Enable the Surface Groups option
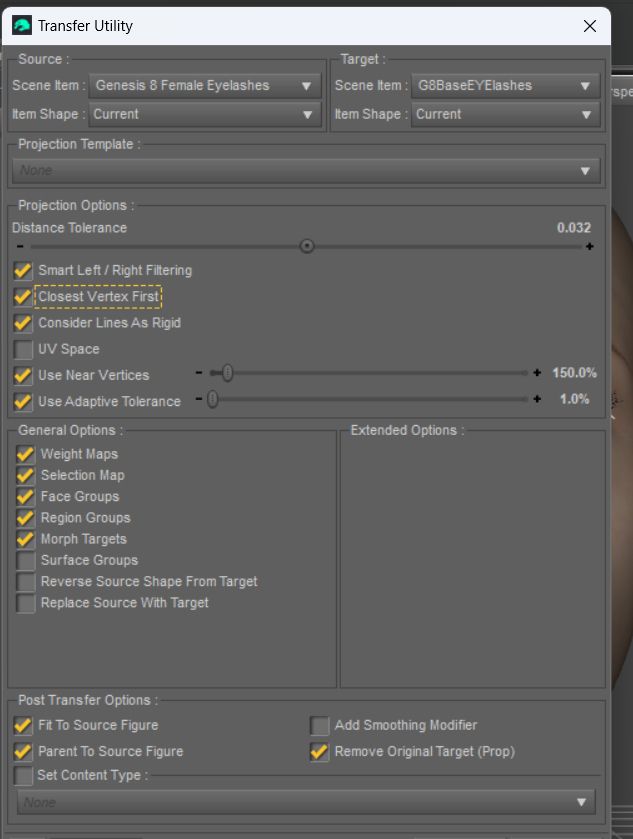 25,561
